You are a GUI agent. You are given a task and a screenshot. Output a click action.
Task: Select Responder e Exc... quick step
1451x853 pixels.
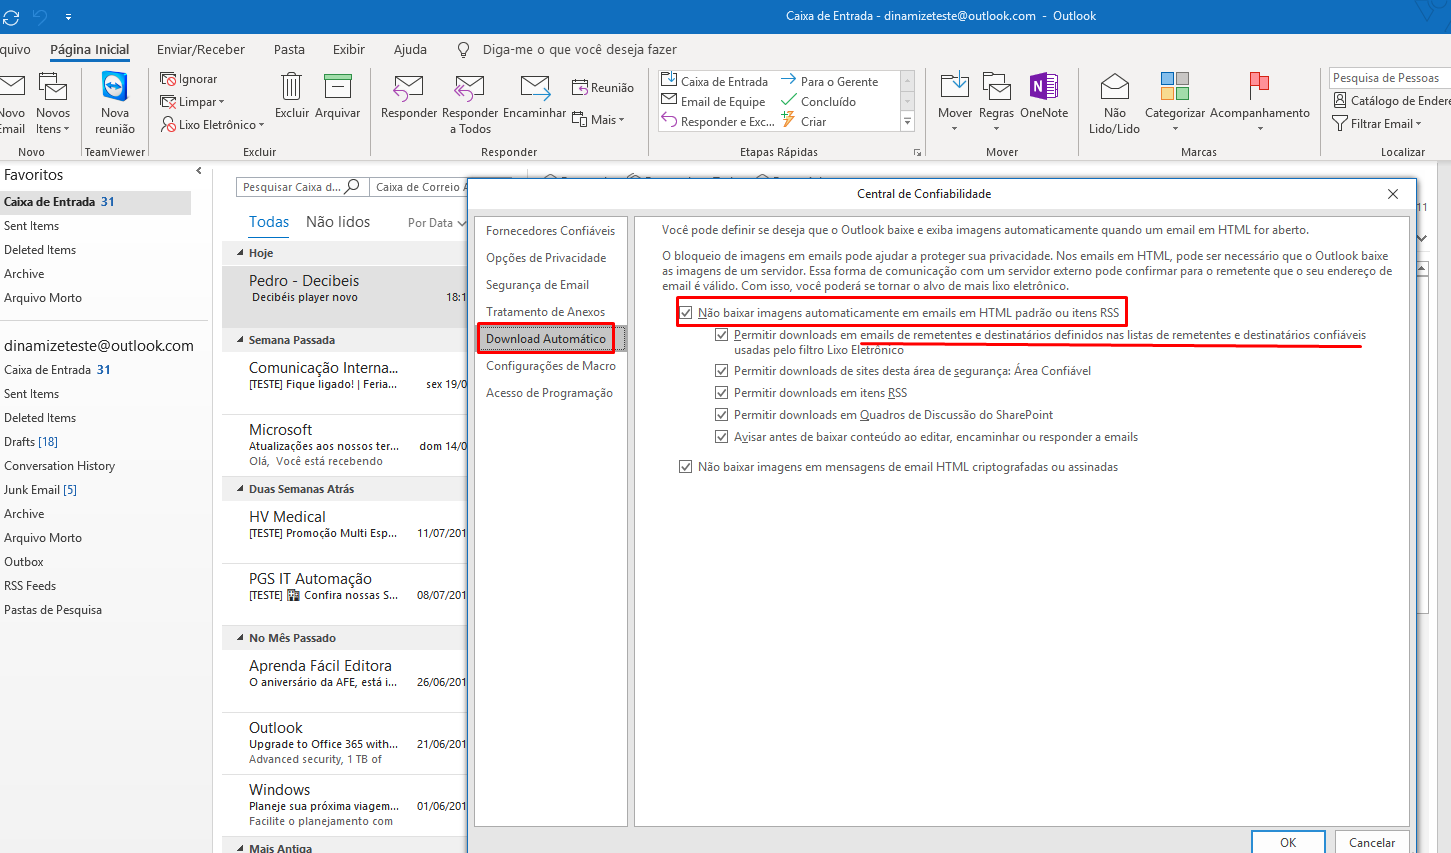[718, 121]
